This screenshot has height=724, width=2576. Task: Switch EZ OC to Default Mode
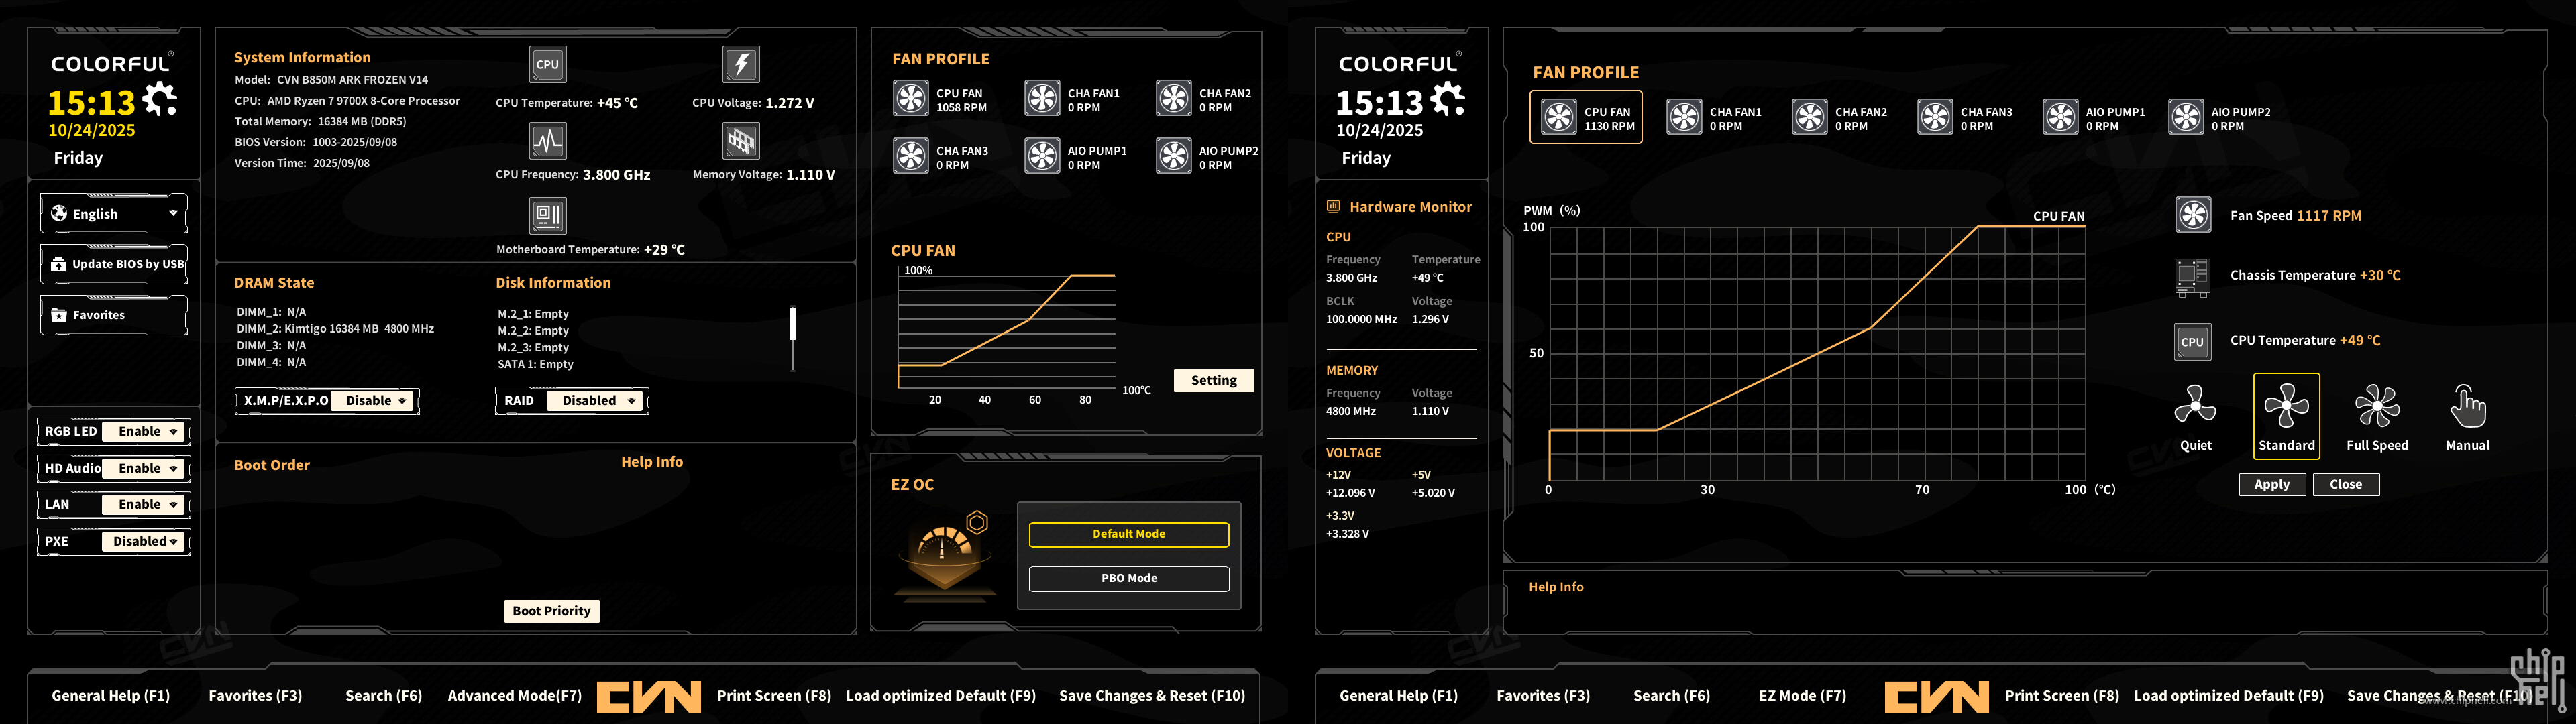1128,534
